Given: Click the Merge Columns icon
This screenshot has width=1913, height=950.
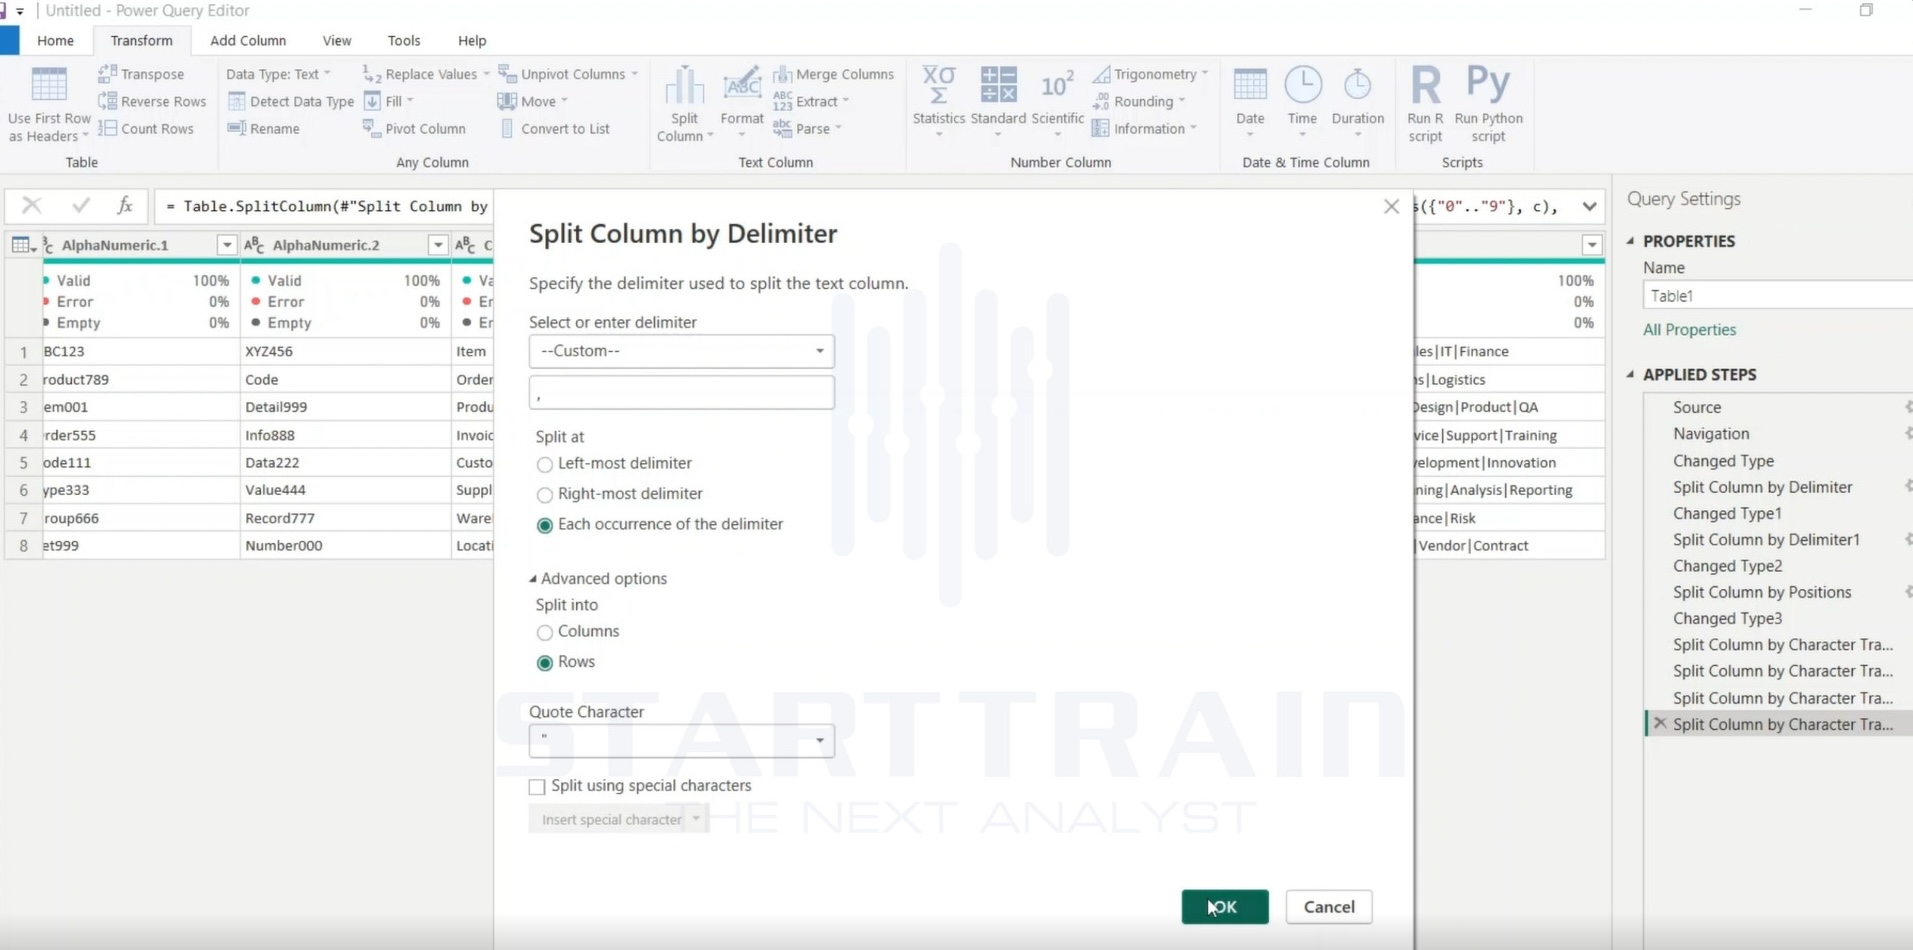Looking at the screenshot, I should pos(782,74).
